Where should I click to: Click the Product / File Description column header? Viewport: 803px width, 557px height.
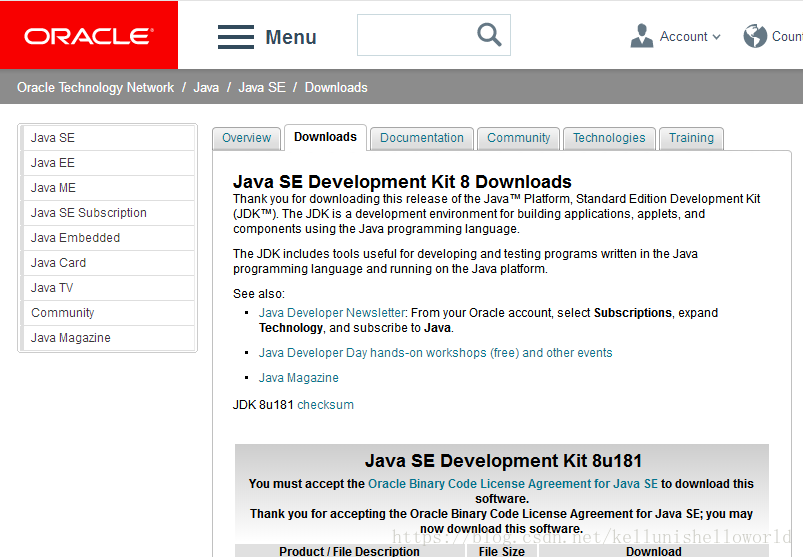[349, 551]
